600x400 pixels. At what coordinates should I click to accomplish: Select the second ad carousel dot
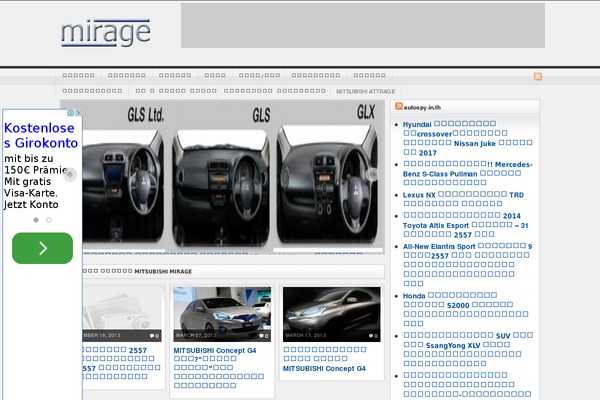[49, 220]
